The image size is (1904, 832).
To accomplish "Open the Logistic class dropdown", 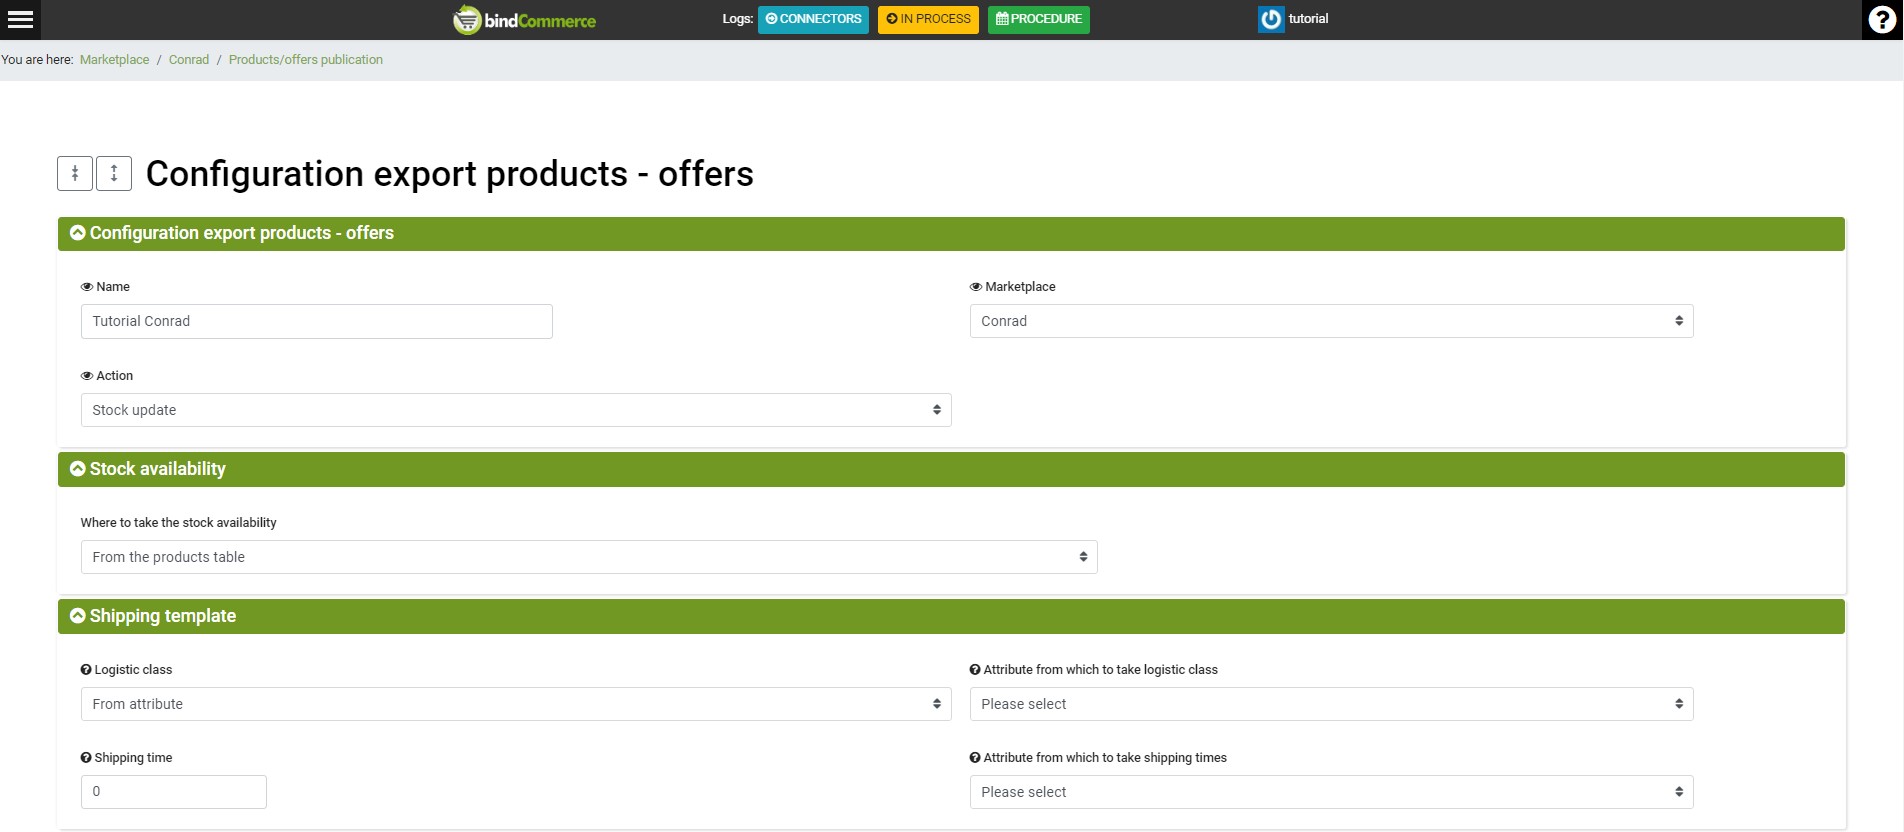I will coord(516,704).
